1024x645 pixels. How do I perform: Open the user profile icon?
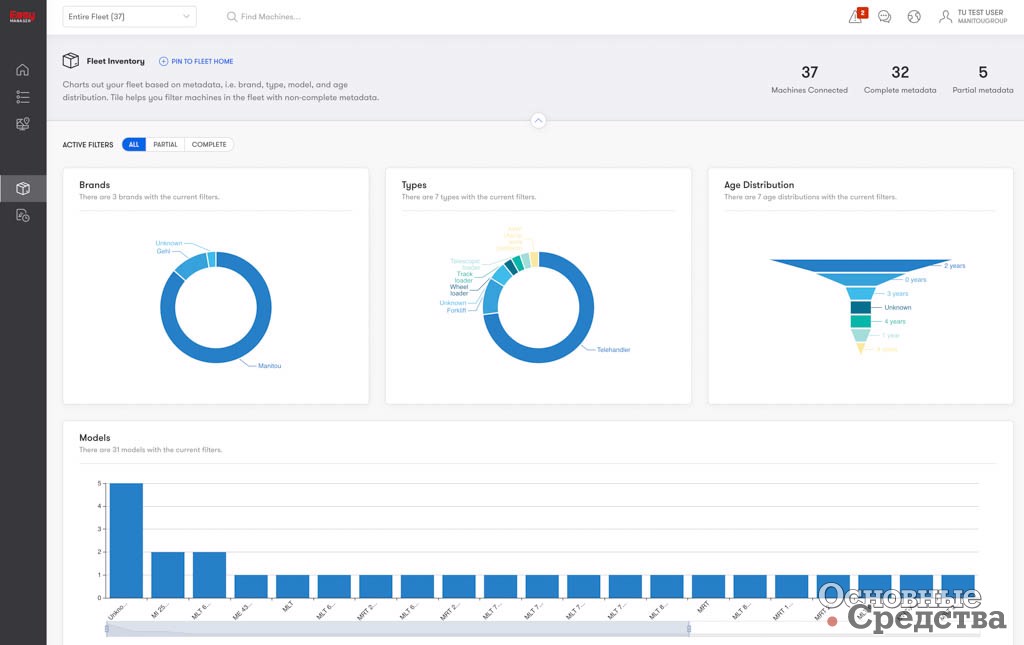click(945, 16)
